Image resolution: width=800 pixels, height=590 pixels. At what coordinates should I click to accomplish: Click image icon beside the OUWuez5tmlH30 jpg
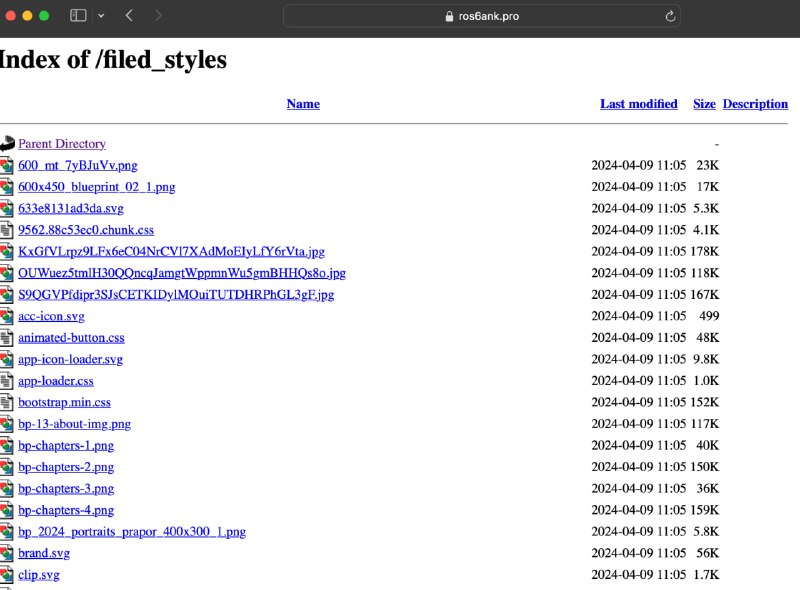click(6, 273)
